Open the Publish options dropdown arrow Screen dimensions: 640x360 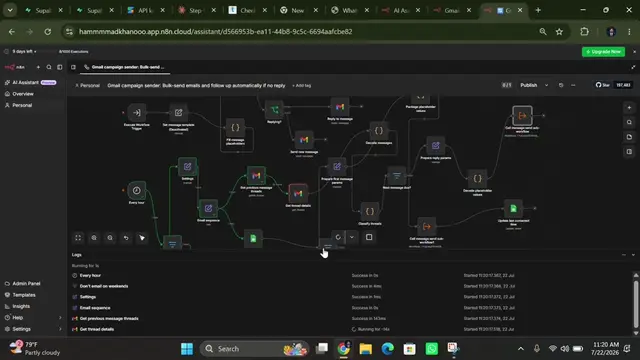click(547, 85)
